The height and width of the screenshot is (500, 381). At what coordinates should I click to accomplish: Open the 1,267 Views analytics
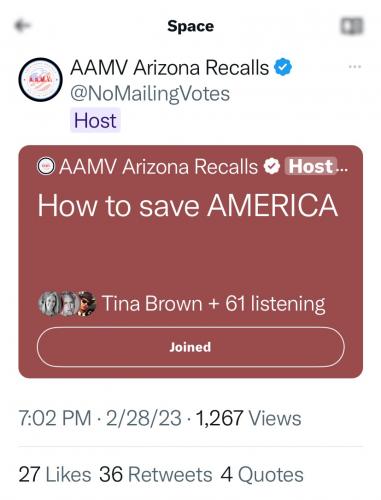point(249,418)
